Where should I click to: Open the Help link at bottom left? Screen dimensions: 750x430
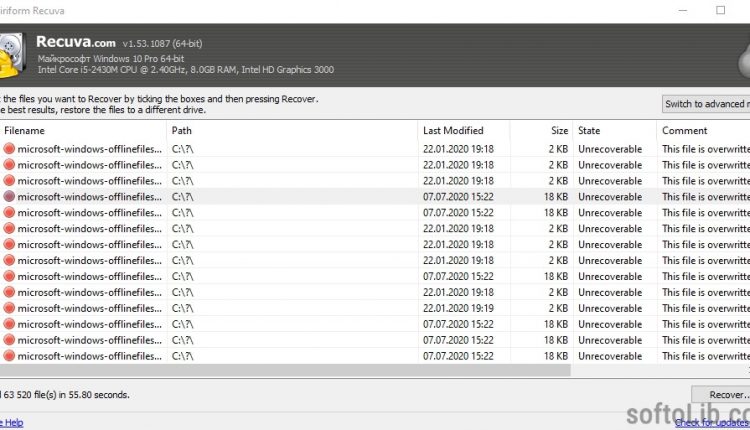(x=11, y=423)
